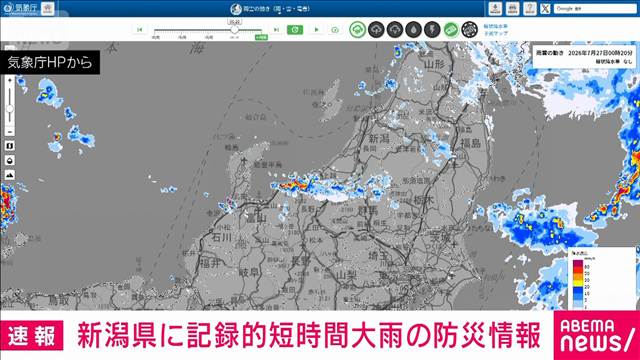Click the 新潟 label on the map

pos(379,138)
